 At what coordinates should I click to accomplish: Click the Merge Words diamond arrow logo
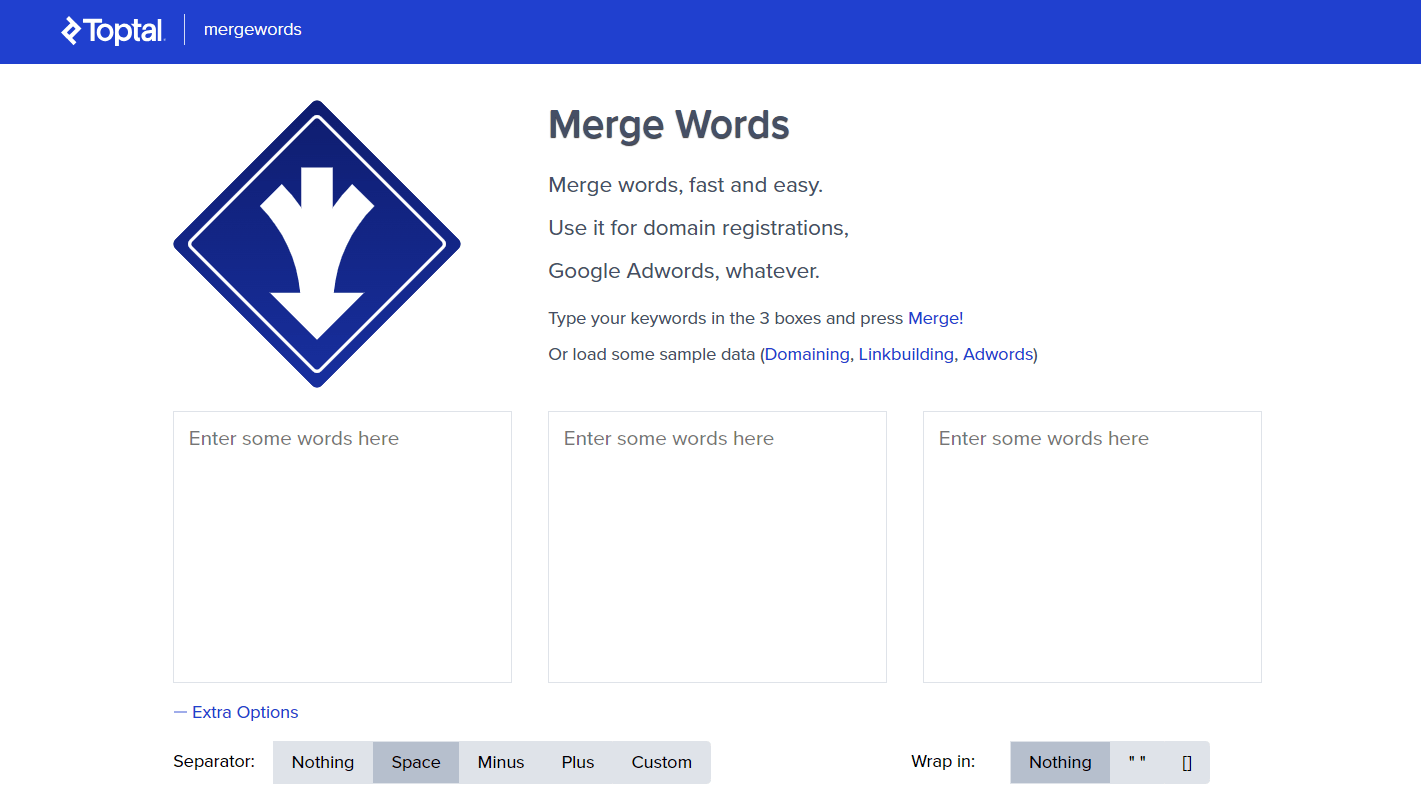317,244
